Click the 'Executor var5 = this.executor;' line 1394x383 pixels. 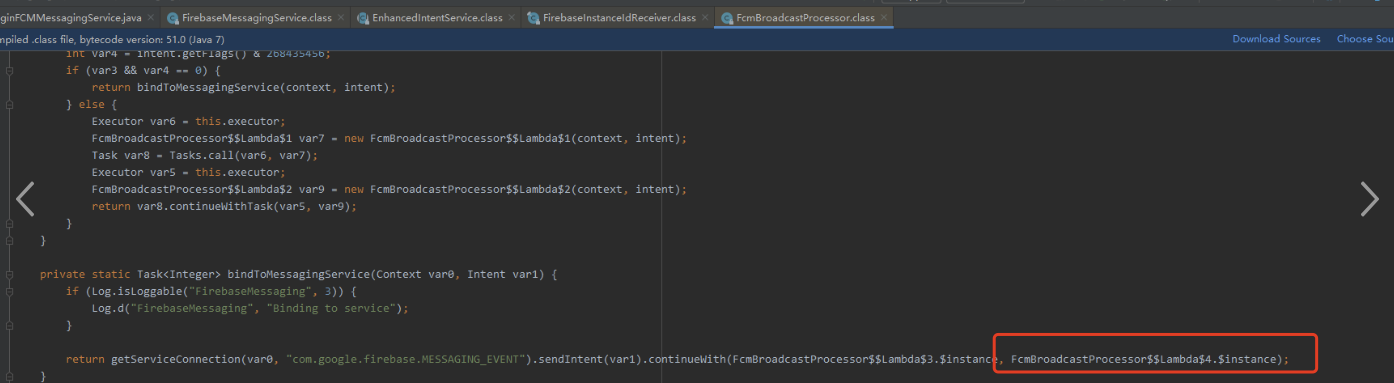(188, 172)
